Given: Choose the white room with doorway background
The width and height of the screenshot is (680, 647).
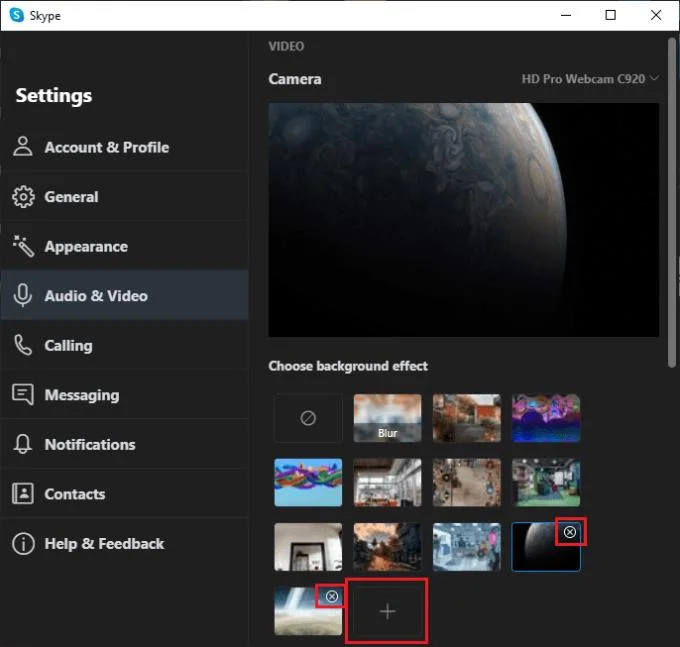Looking at the screenshot, I should coord(308,547).
